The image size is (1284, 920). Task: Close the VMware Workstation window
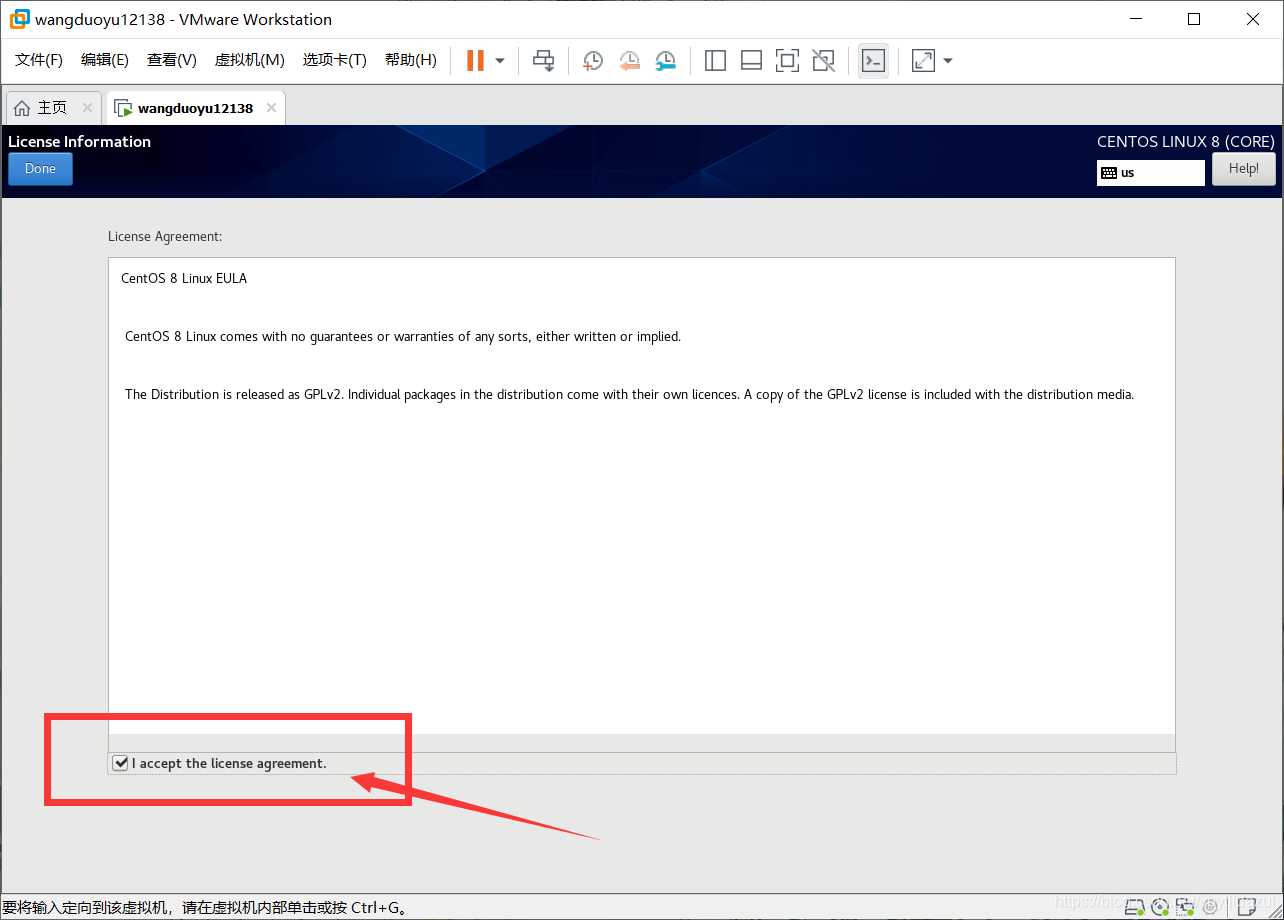[x=1253, y=19]
